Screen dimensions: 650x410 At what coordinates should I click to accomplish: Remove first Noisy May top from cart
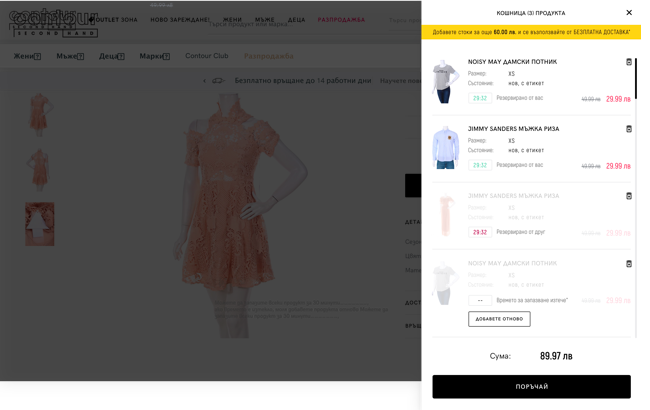[628, 62]
